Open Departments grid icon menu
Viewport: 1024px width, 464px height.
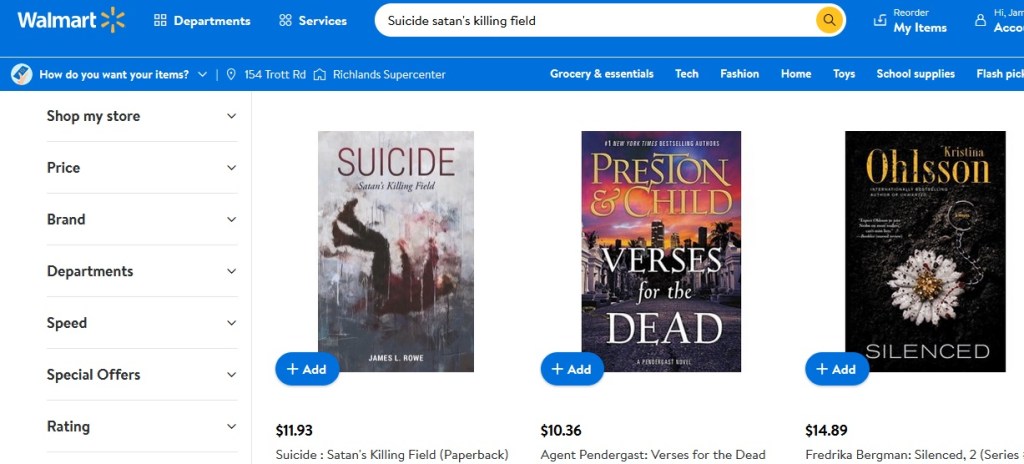point(160,20)
